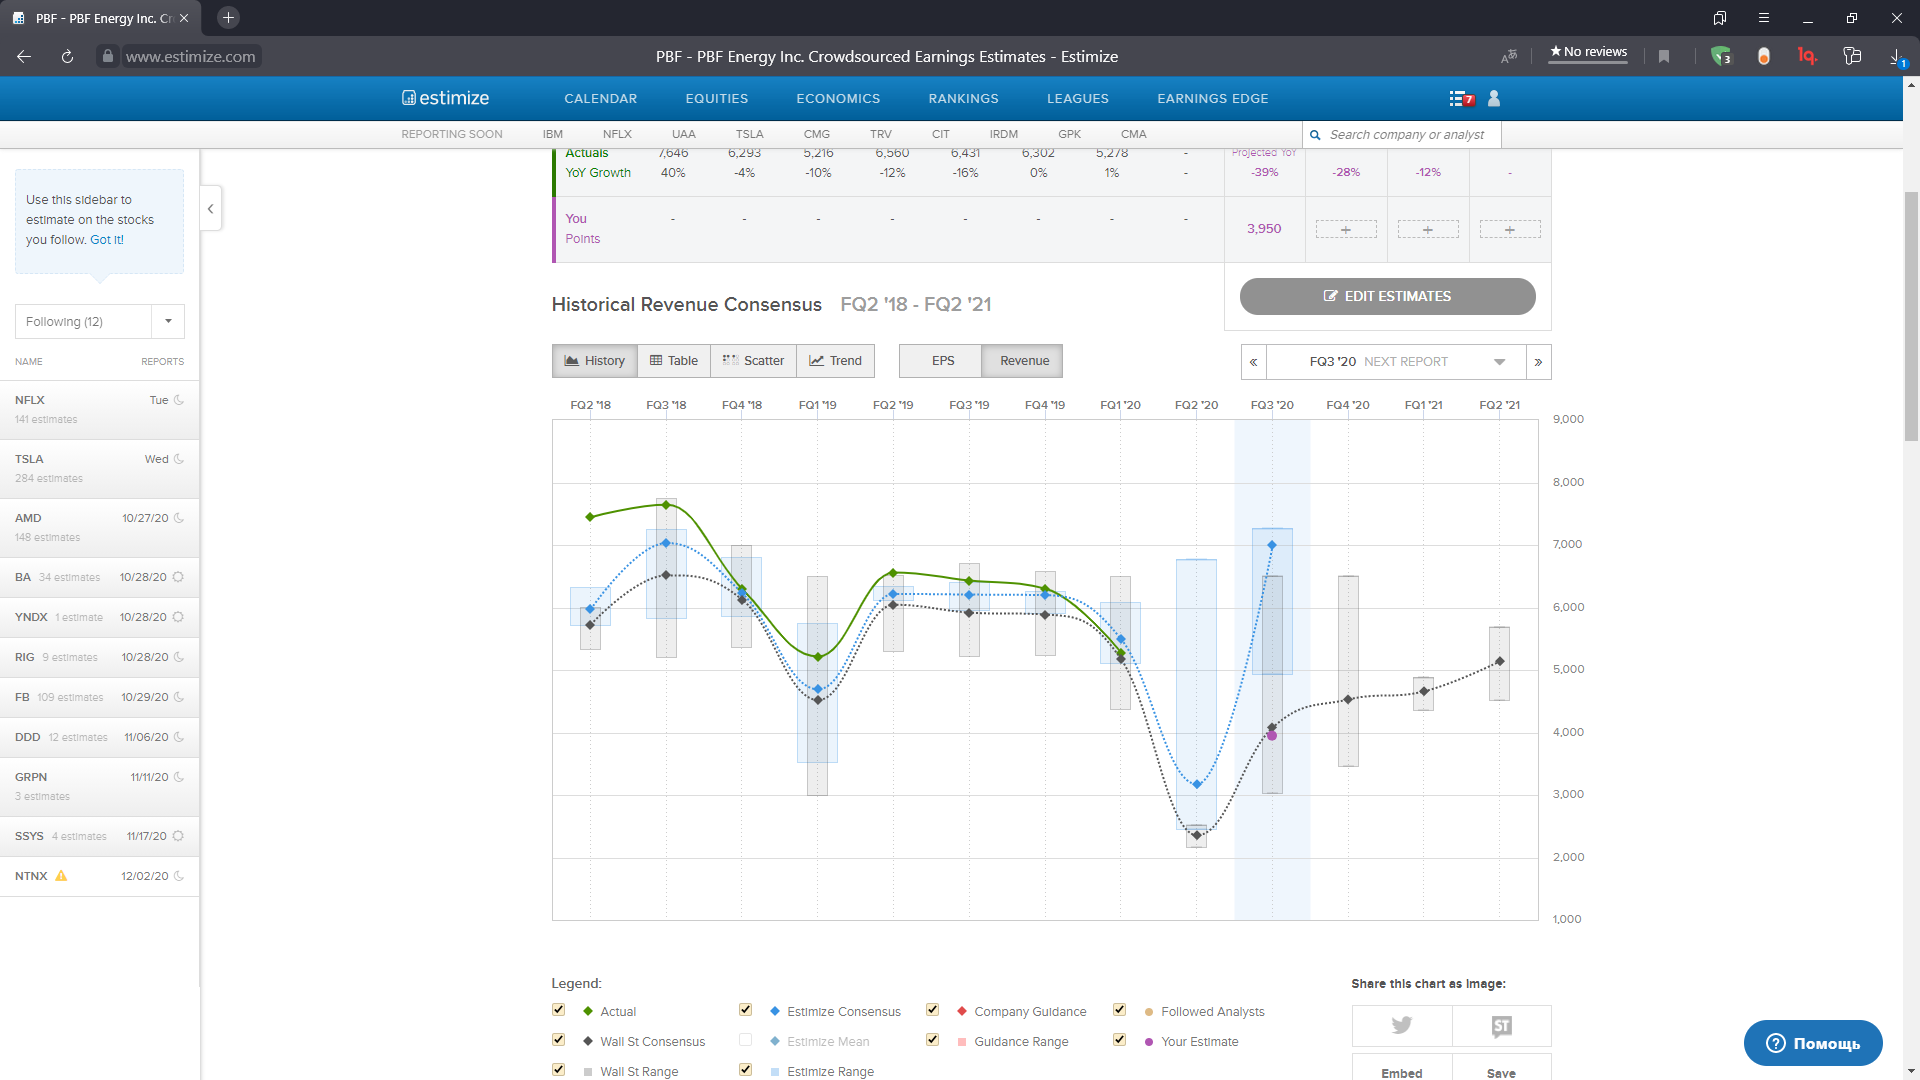This screenshot has width=1920, height=1080.
Task: Open the Following (12) dropdown
Action: point(100,322)
